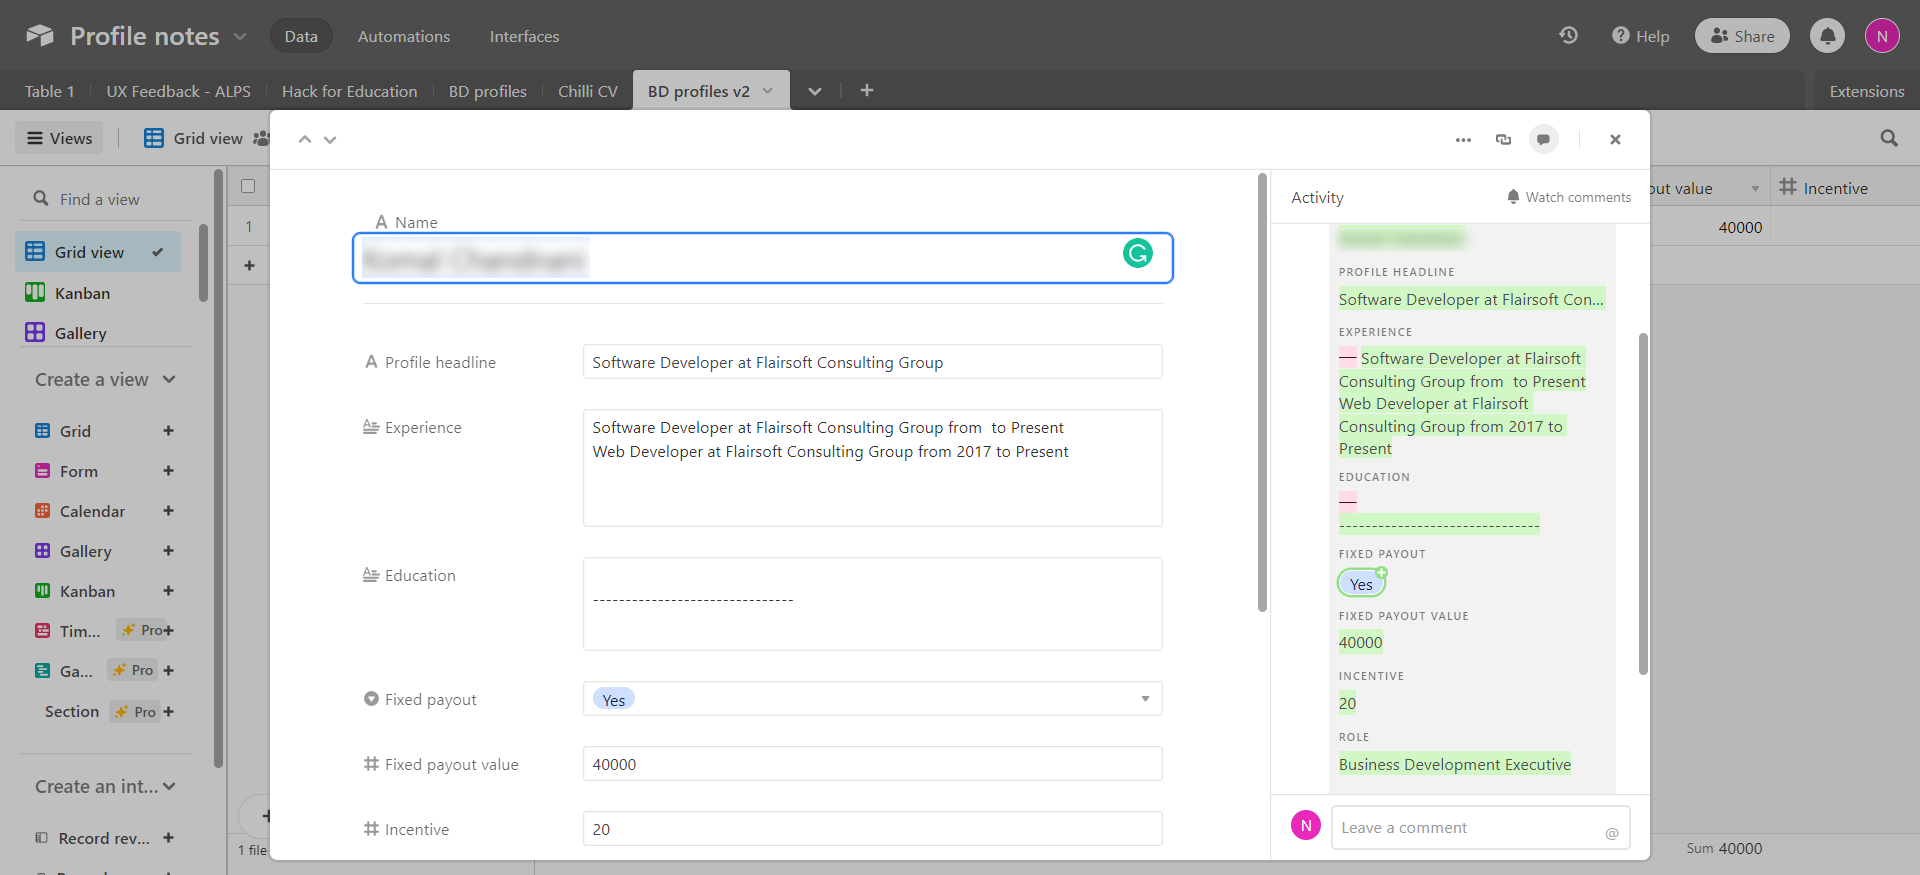Click the 40000 cell in grid
The image size is (1920, 875).
pos(1740,227)
